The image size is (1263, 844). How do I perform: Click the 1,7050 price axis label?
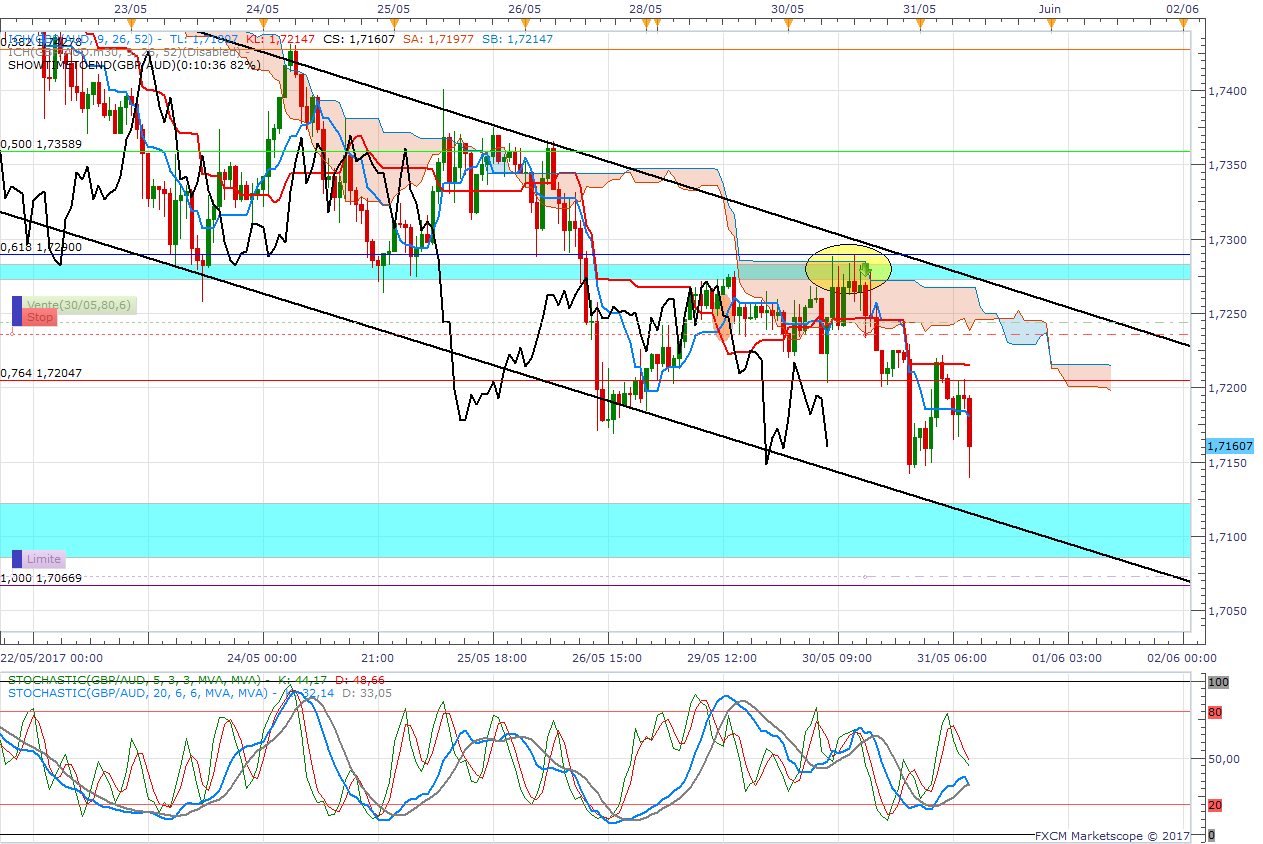point(1227,611)
